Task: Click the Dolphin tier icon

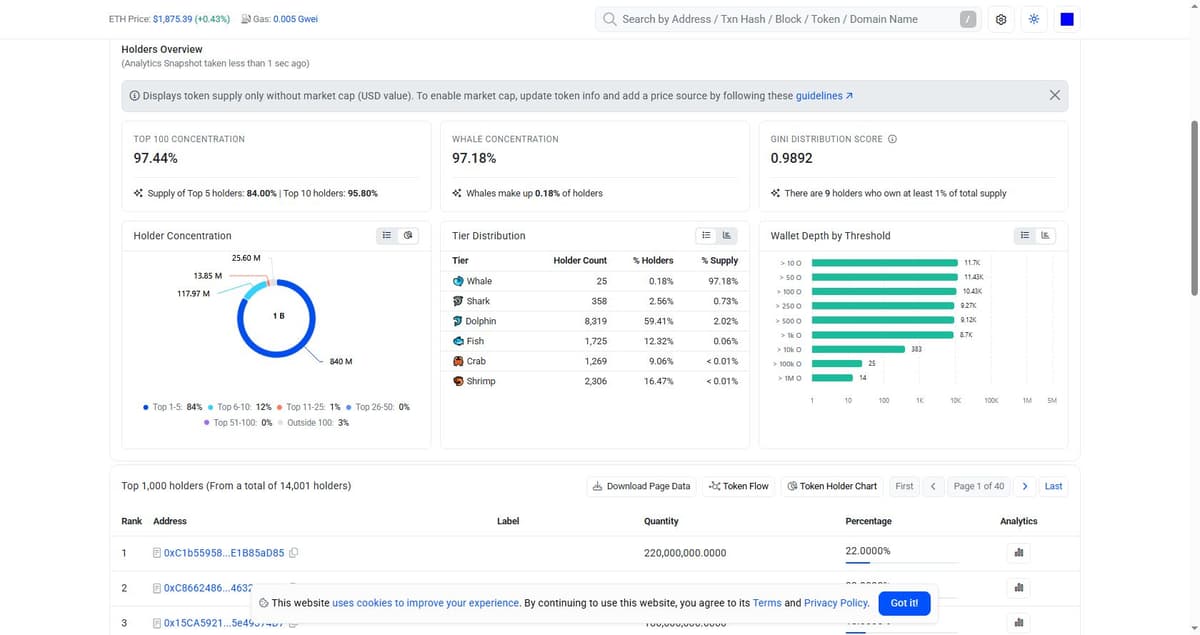Action: (x=458, y=321)
